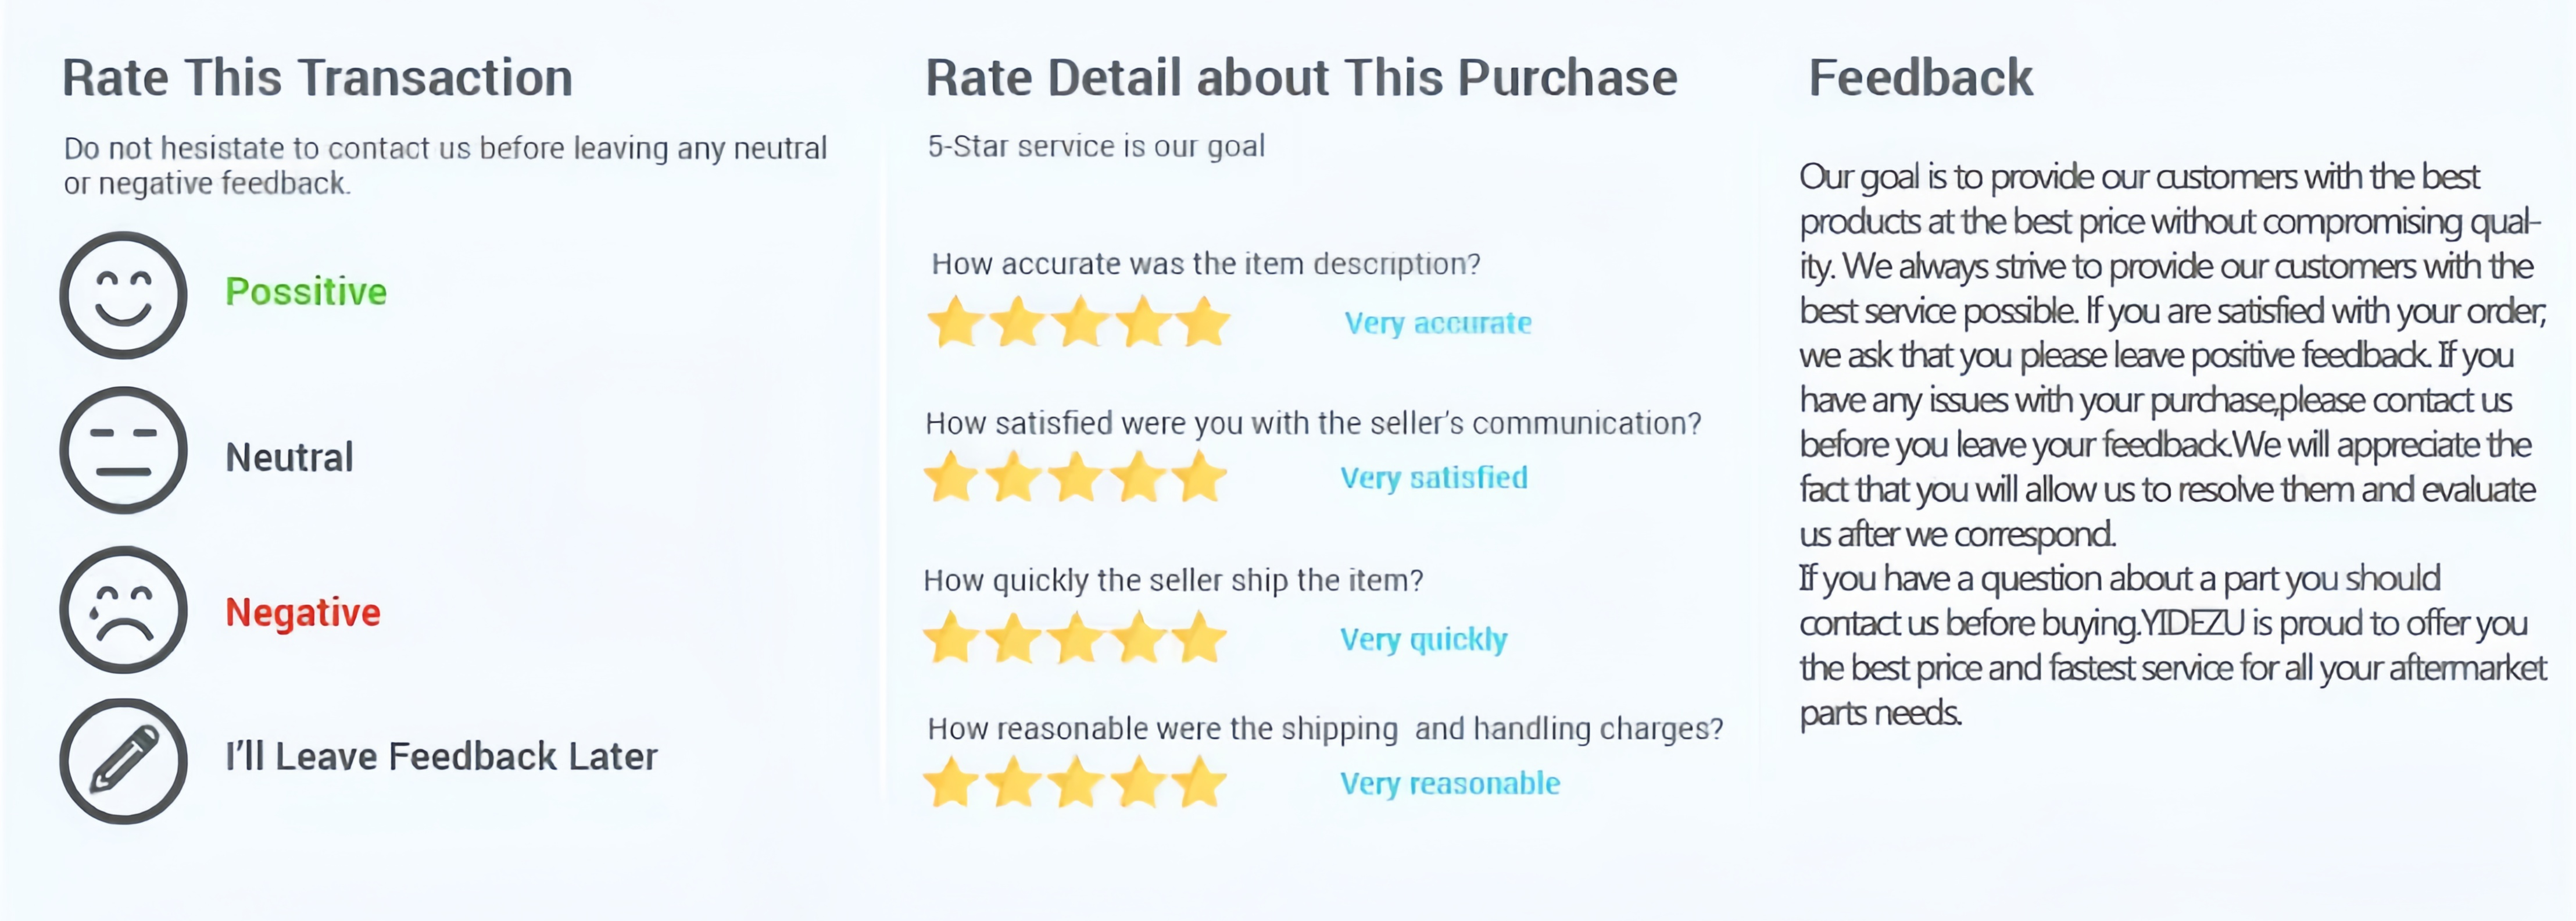Screen dimensions: 2576x921
Task: Click the red Negative label
Action: coord(303,612)
